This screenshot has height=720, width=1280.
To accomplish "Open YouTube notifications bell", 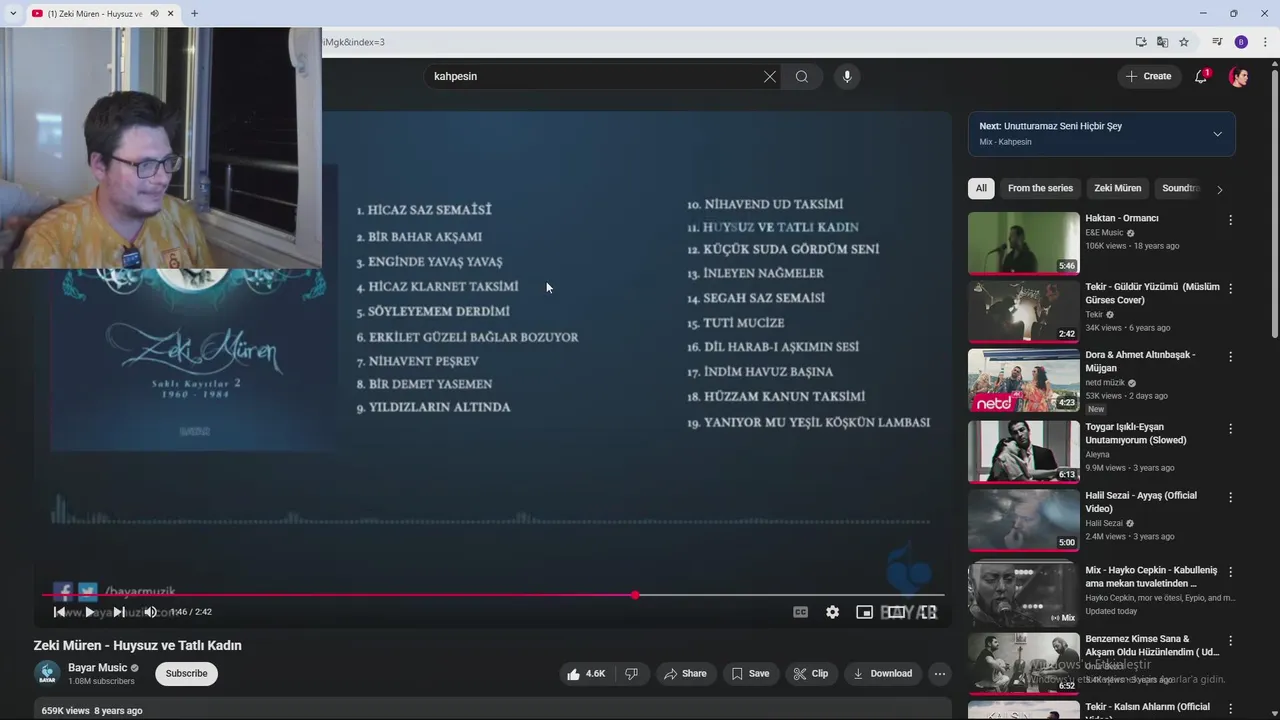I will [x=1202, y=76].
